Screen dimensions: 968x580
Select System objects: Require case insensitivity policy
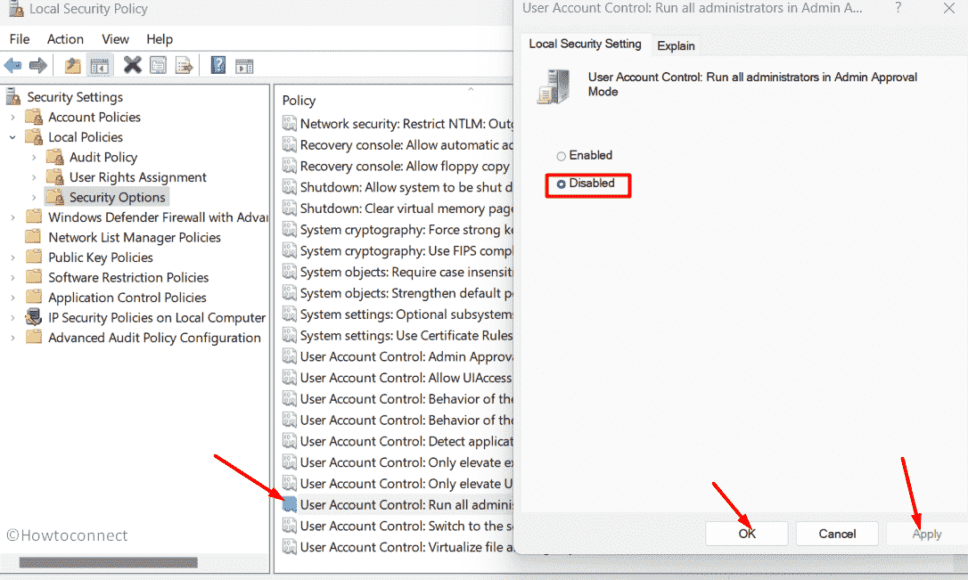coord(406,271)
